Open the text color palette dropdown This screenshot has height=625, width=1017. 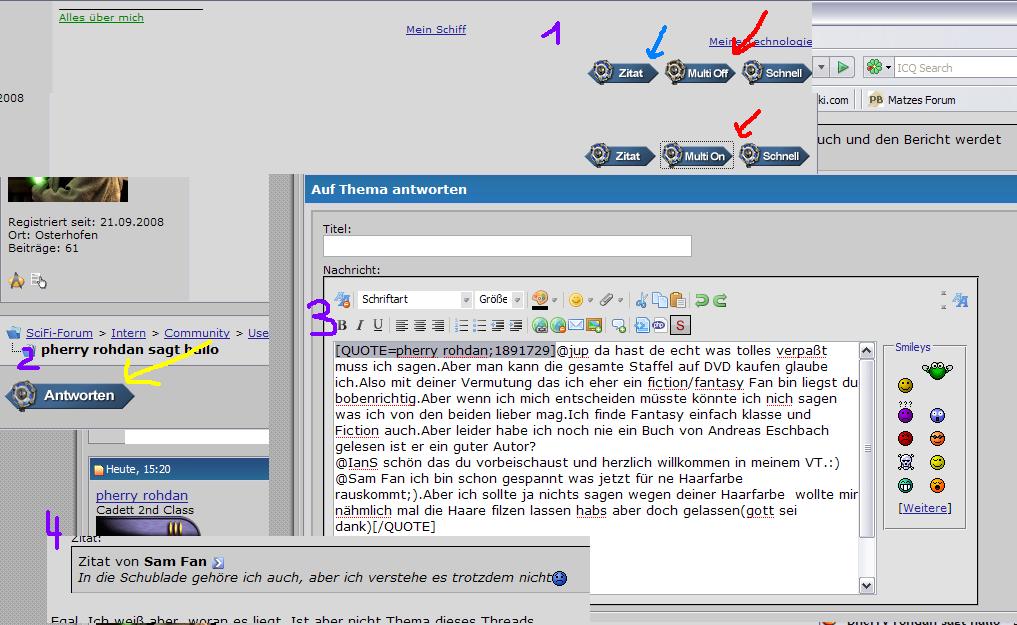(x=555, y=300)
